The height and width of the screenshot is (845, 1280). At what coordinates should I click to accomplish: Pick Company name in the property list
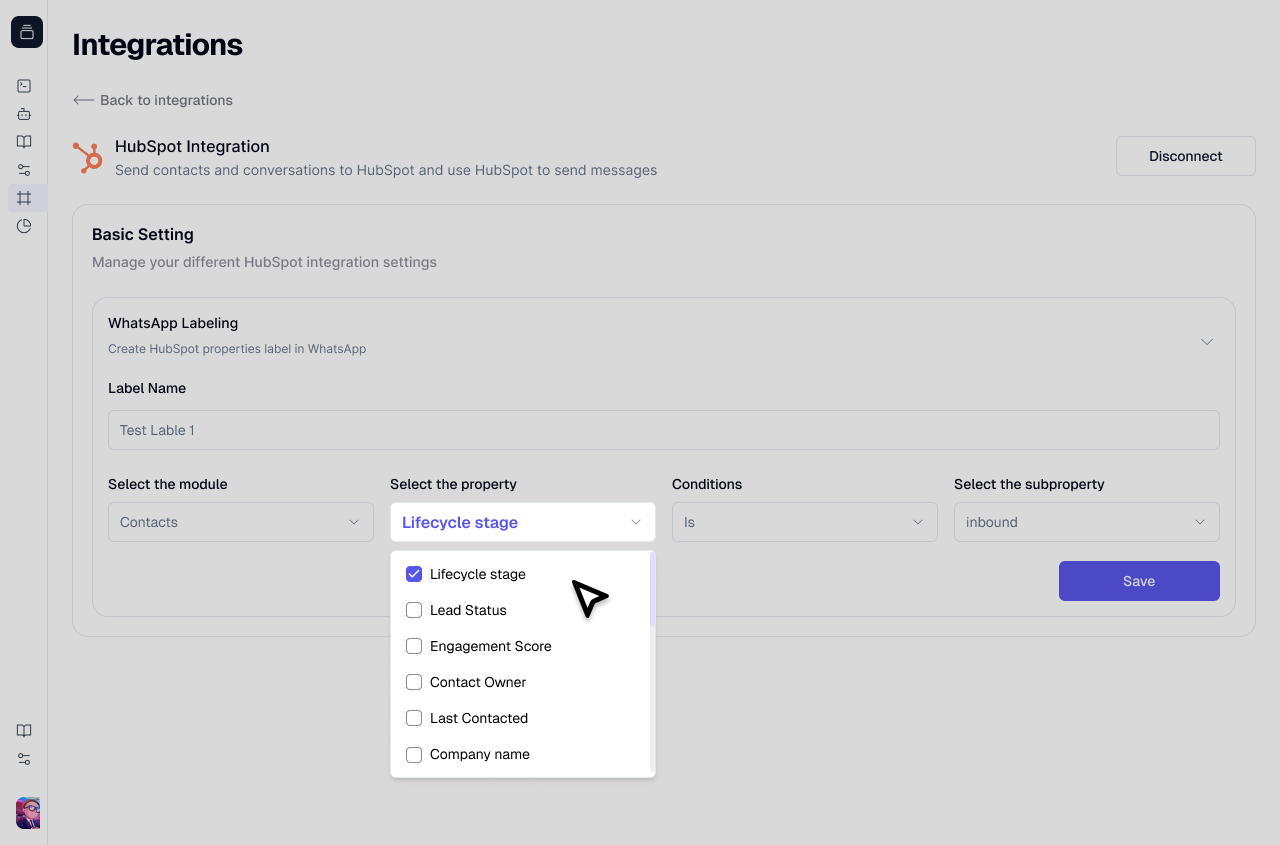click(x=480, y=754)
